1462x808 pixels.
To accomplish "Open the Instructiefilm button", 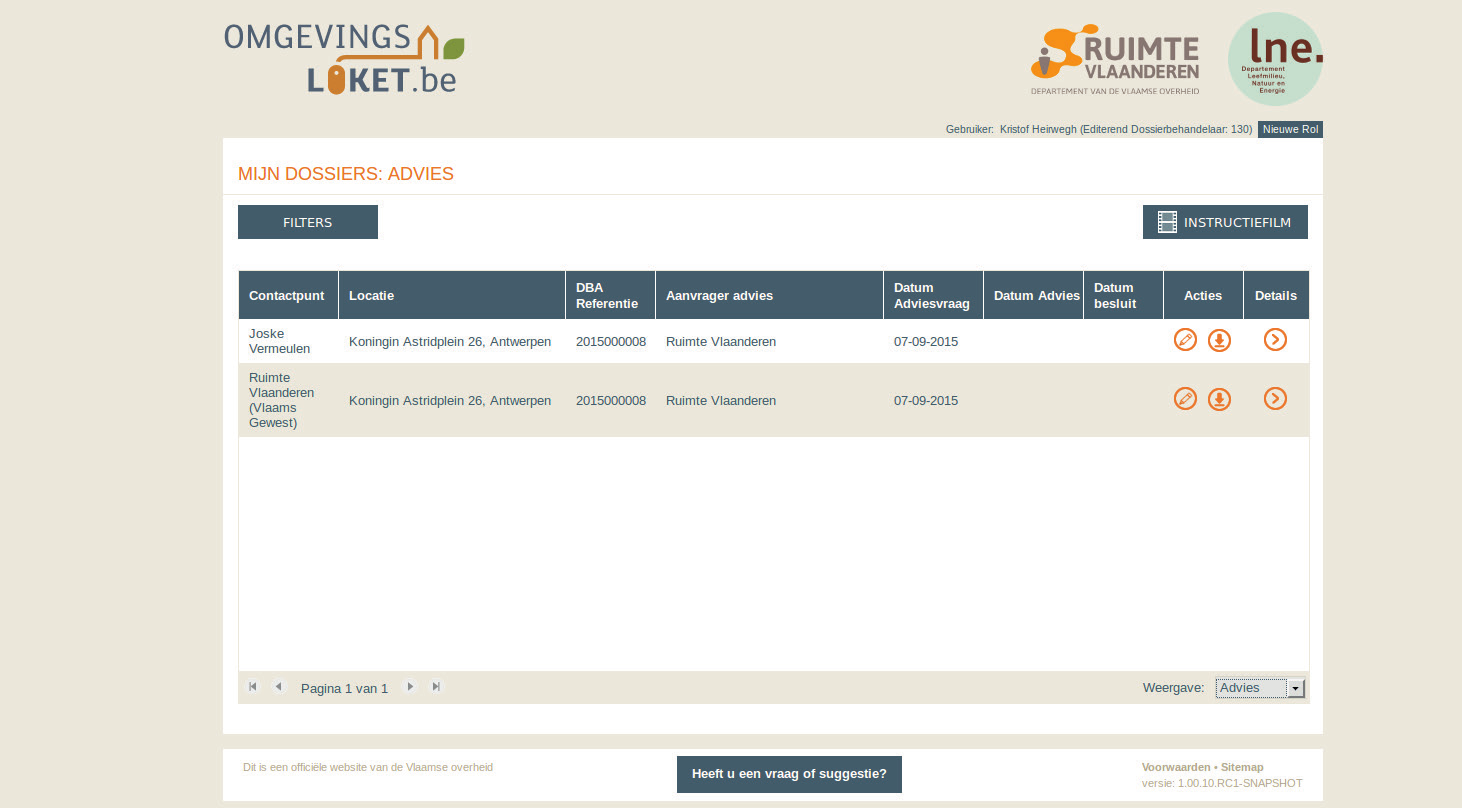I will click(1225, 222).
